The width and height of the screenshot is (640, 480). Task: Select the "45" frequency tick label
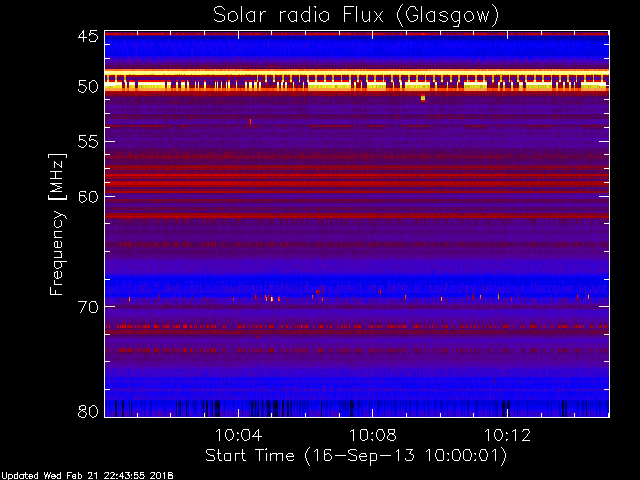click(x=88, y=36)
